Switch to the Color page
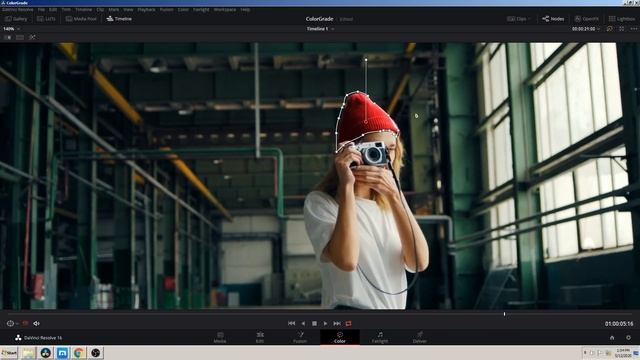 340,337
